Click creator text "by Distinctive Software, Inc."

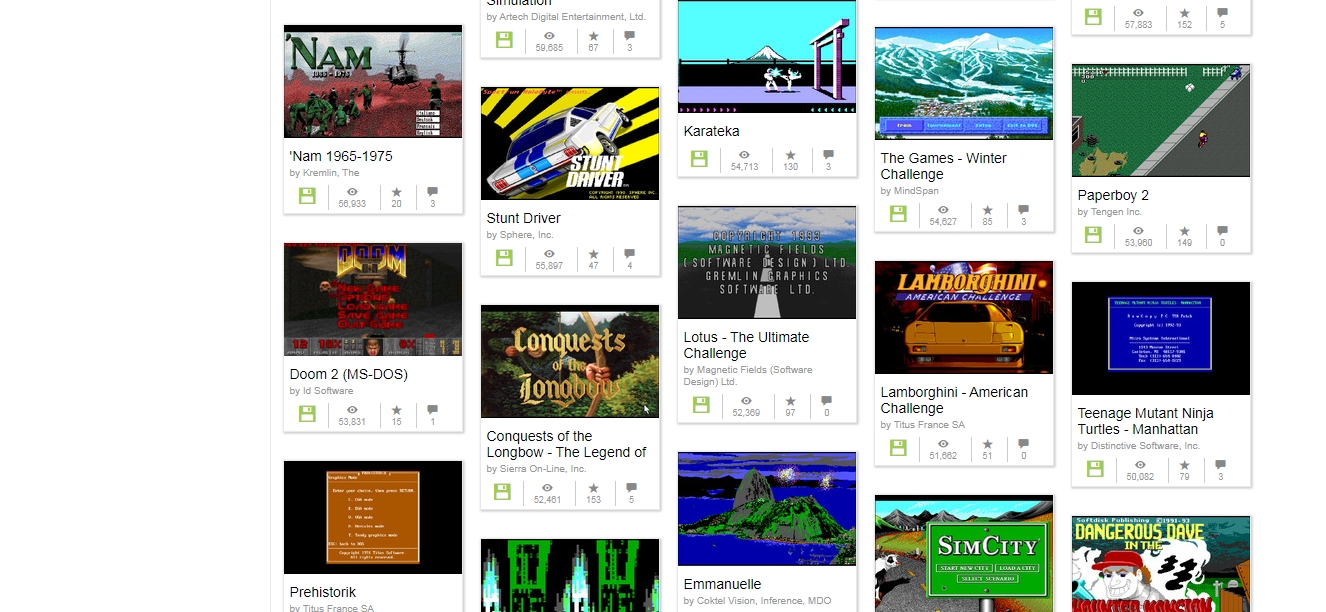(1138, 446)
